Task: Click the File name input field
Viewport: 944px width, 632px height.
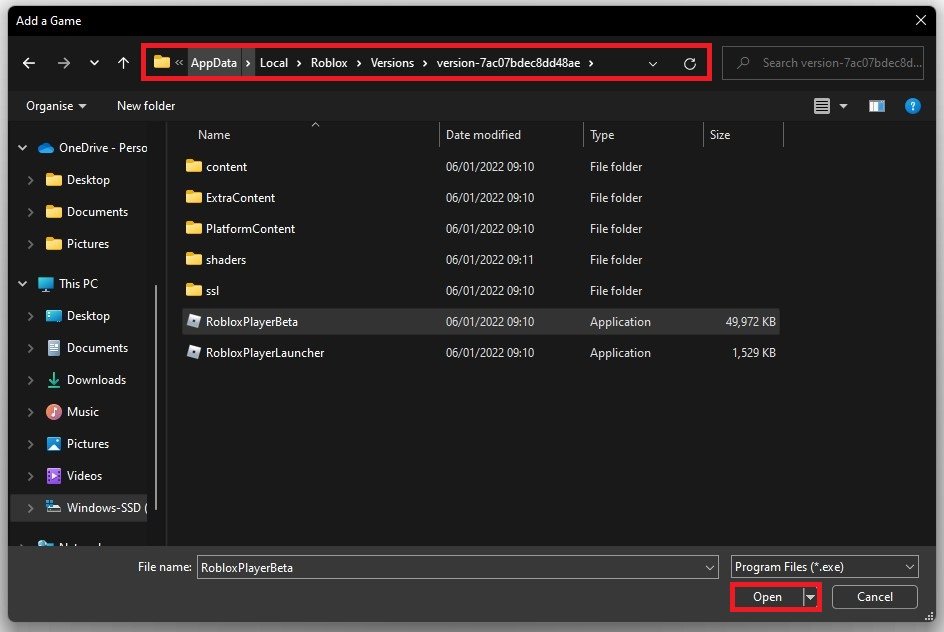Action: click(x=450, y=567)
